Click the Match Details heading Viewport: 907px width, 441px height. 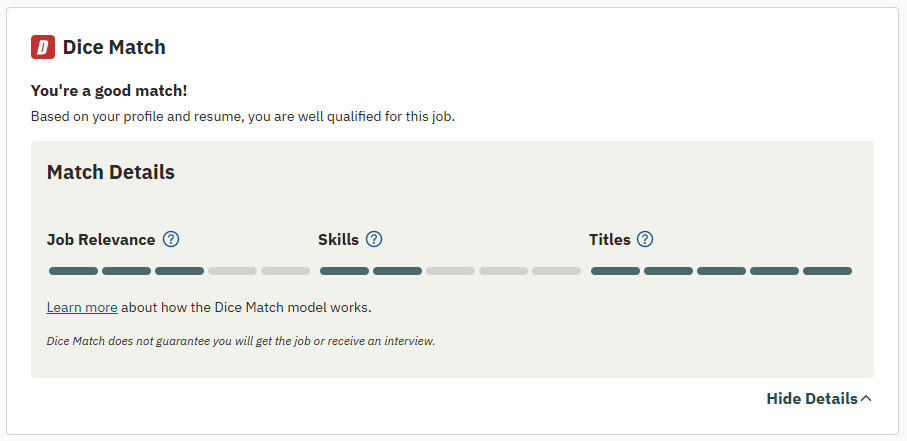(111, 172)
